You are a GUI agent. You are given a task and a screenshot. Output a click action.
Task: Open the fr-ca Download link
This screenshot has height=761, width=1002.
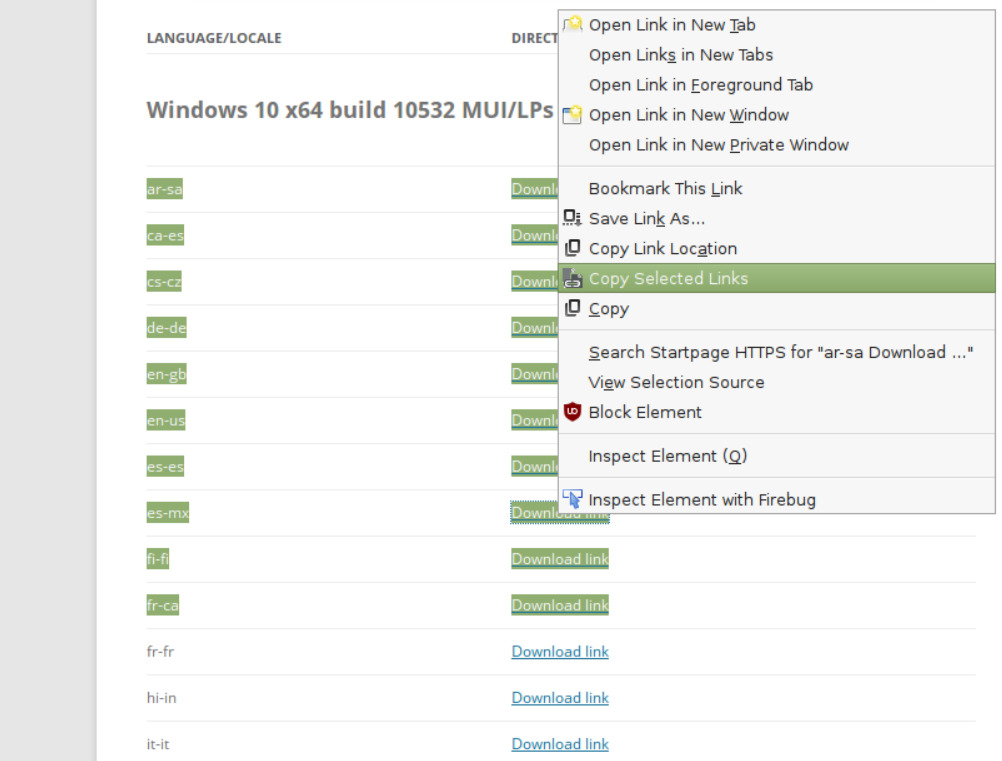tap(560, 605)
